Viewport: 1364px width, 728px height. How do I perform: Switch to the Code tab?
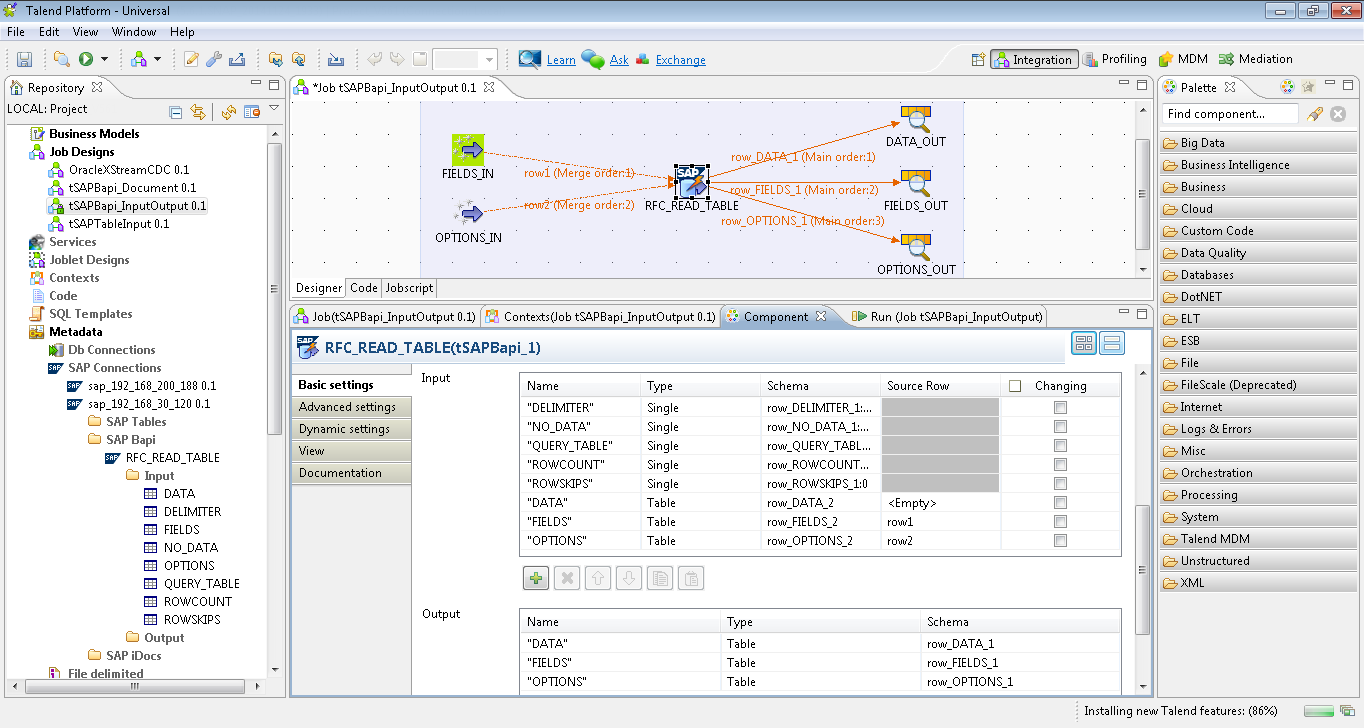coord(364,288)
